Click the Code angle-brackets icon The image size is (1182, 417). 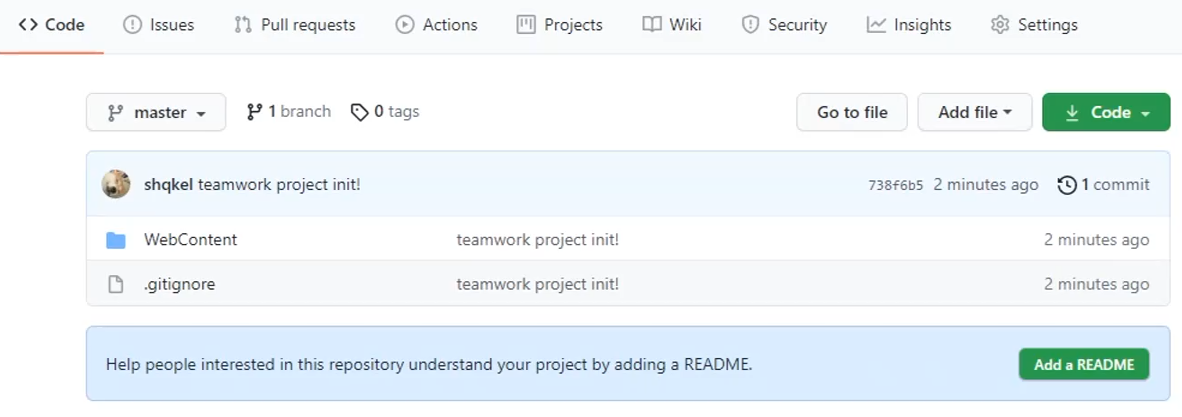pyautogui.click(x=28, y=25)
